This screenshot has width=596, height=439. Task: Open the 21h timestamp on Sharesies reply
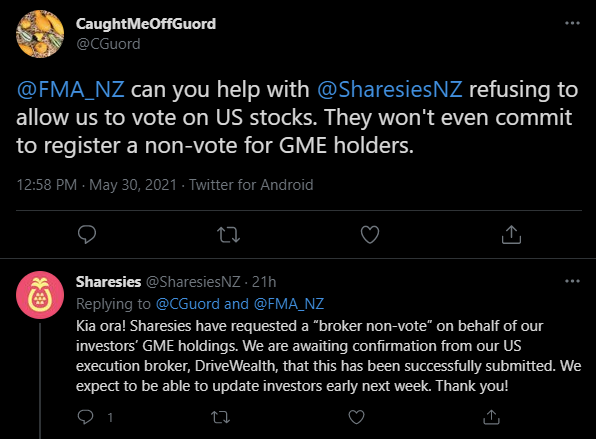(264, 282)
